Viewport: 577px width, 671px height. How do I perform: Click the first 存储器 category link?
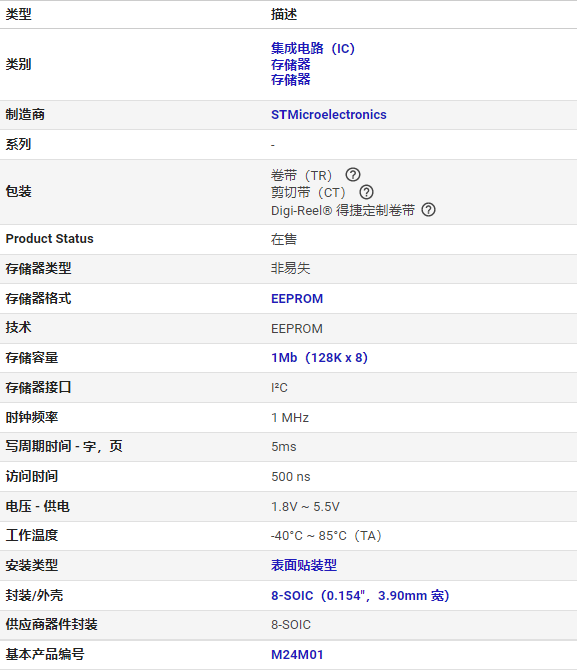(x=291, y=65)
